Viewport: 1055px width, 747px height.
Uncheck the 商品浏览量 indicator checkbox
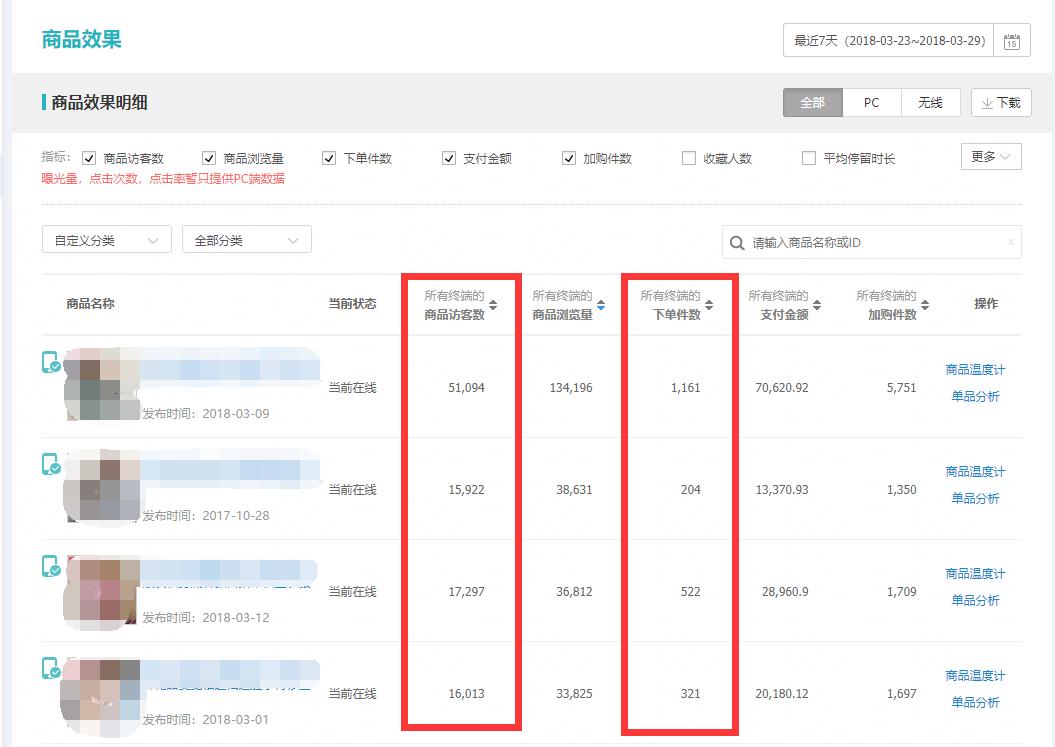pyautogui.click(x=209, y=157)
